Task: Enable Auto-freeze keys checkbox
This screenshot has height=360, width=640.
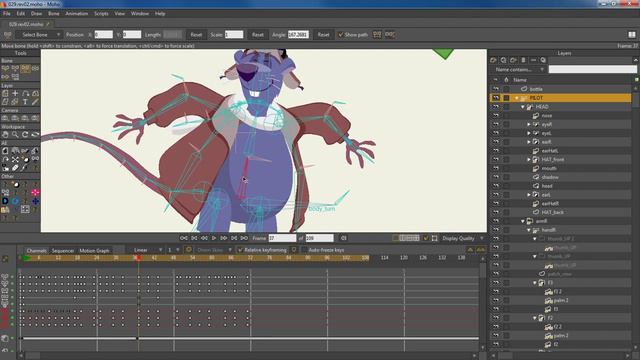Action: coord(304,250)
